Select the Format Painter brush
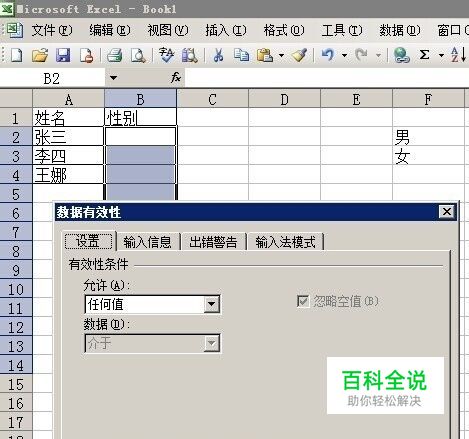 click(299, 55)
